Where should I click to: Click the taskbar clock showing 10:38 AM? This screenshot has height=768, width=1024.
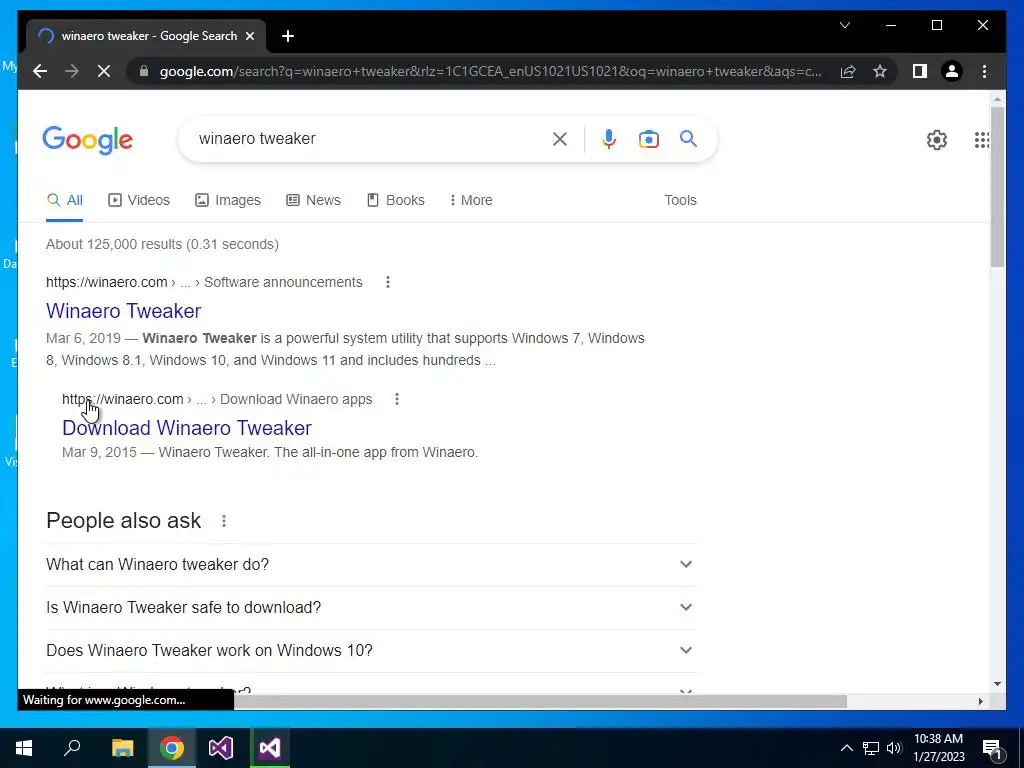[x=938, y=748]
